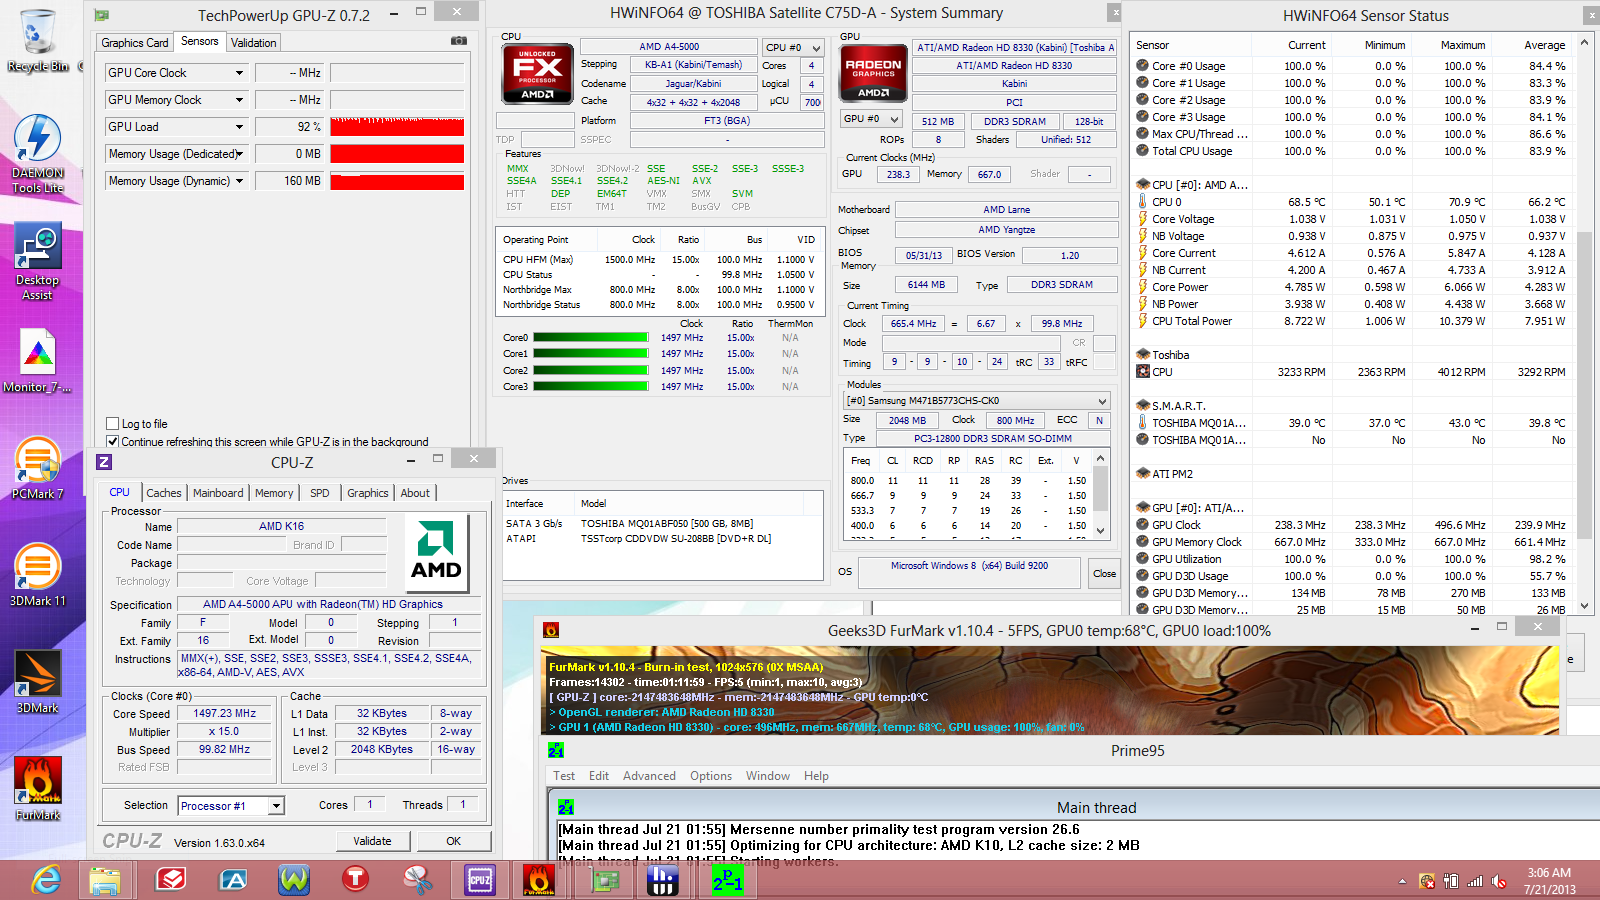This screenshot has width=1600, height=900.
Task: Click the wireless signal tray icon
Action: (x=1475, y=881)
